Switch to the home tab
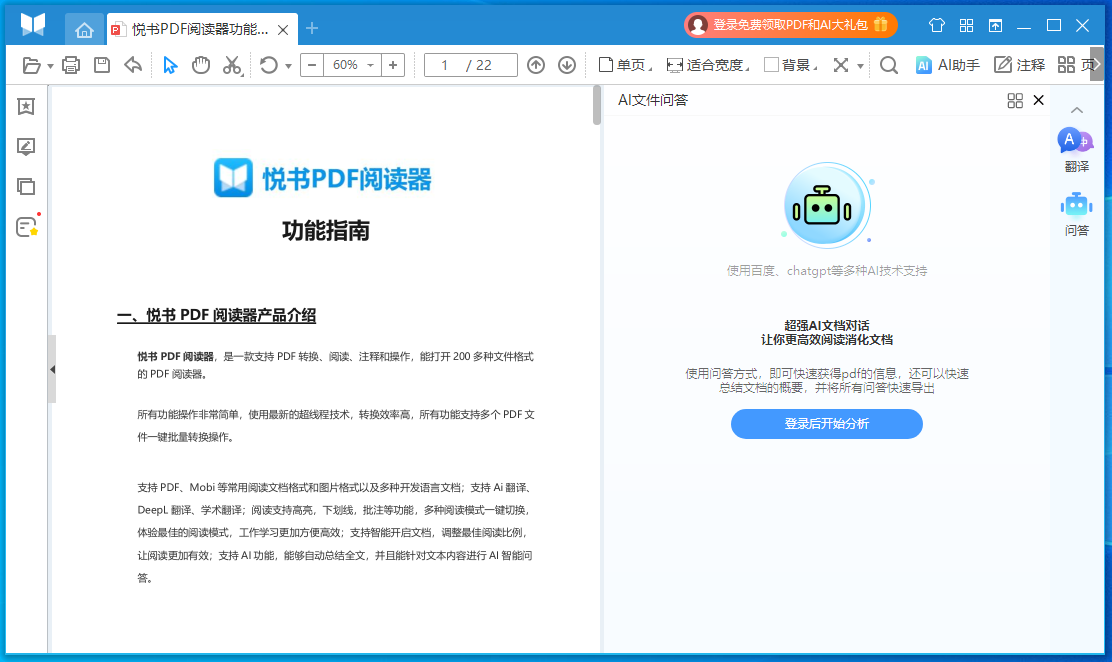The image size is (1112, 662). (x=84, y=29)
